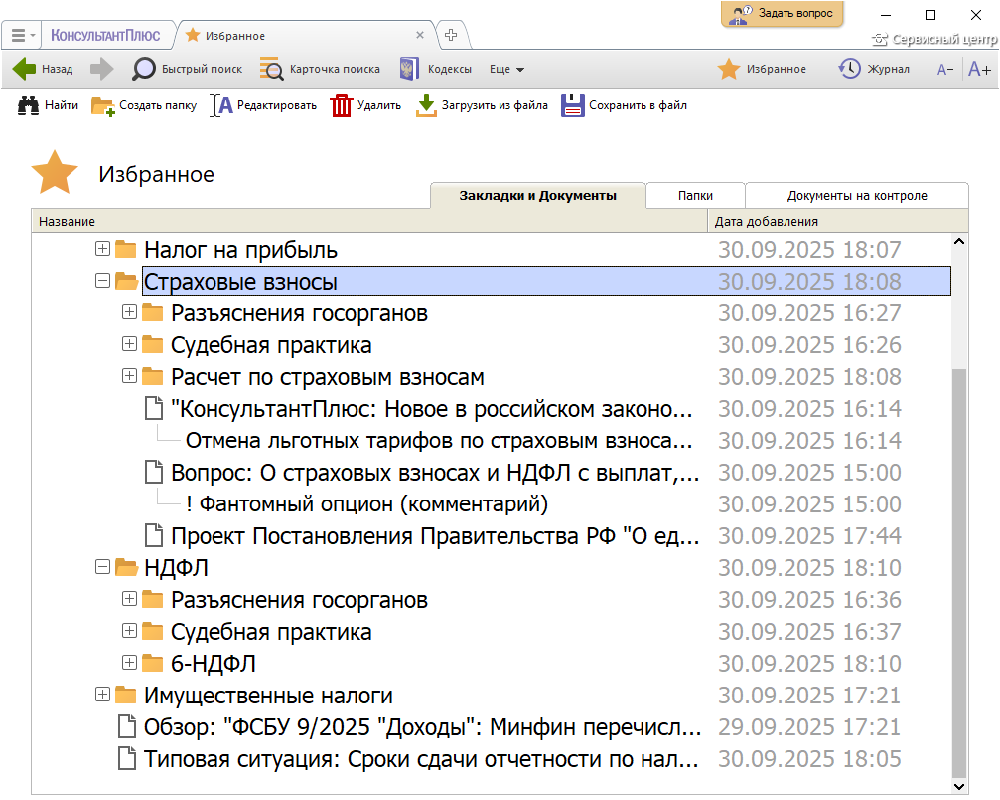The image size is (1000, 800).
Task: Create a new folder via toolbar icon
Action: [x=103, y=105]
